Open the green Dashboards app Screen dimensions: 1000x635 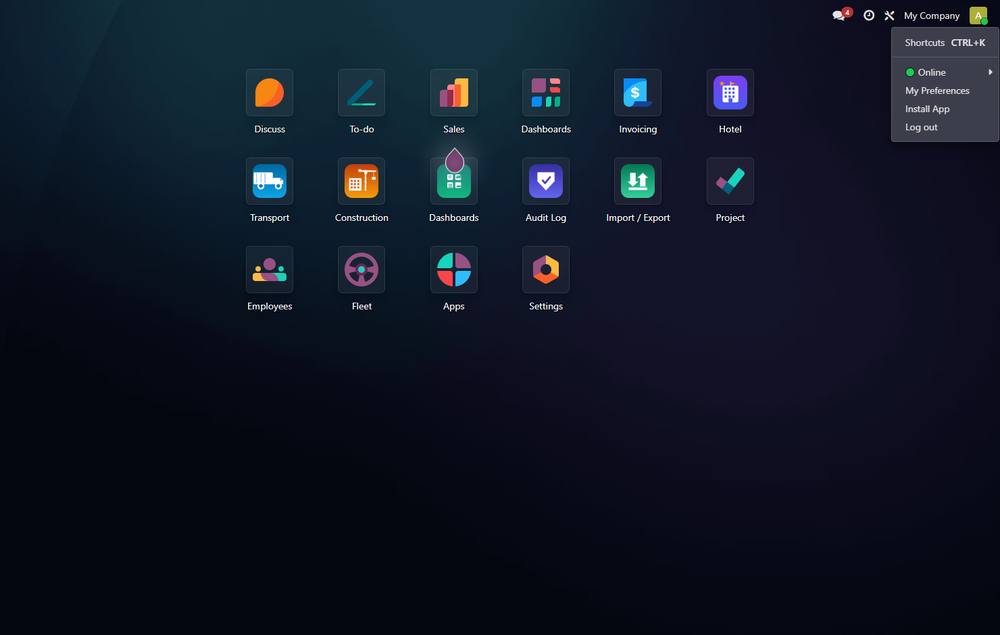click(453, 182)
